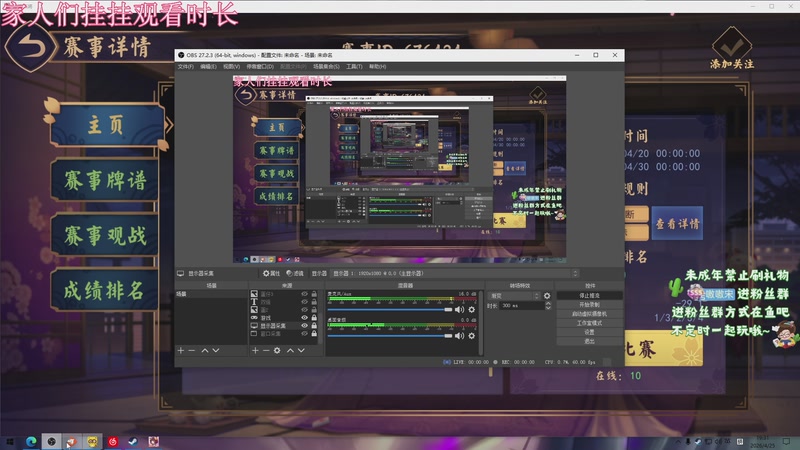Click 工作室模式 button
This screenshot has height=450, width=800.
coord(590,323)
